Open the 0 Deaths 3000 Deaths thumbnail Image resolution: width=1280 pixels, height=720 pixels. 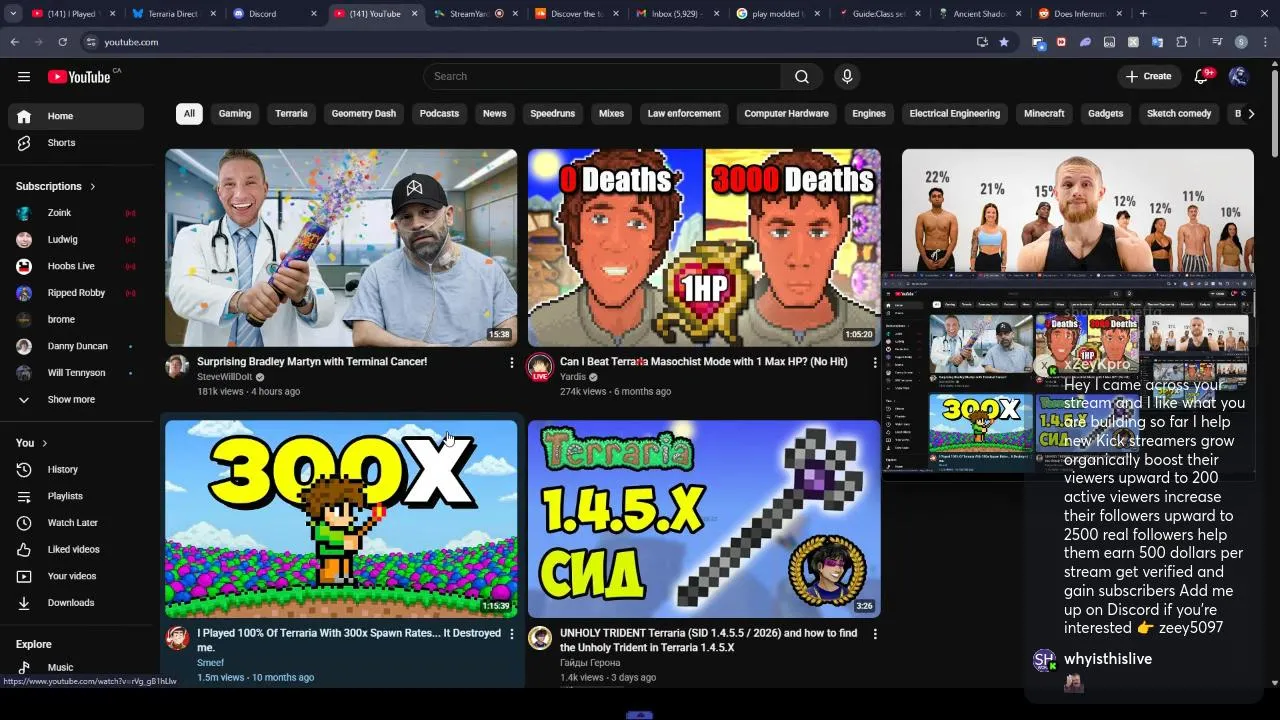point(704,248)
